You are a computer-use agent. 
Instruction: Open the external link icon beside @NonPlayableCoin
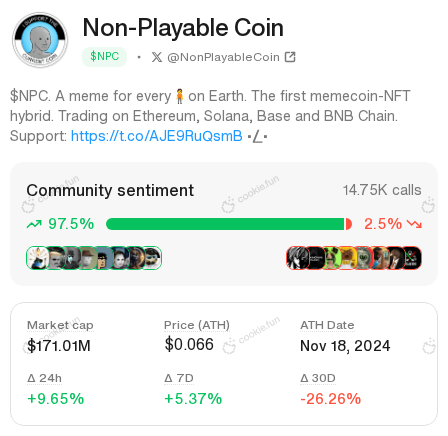(290, 57)
